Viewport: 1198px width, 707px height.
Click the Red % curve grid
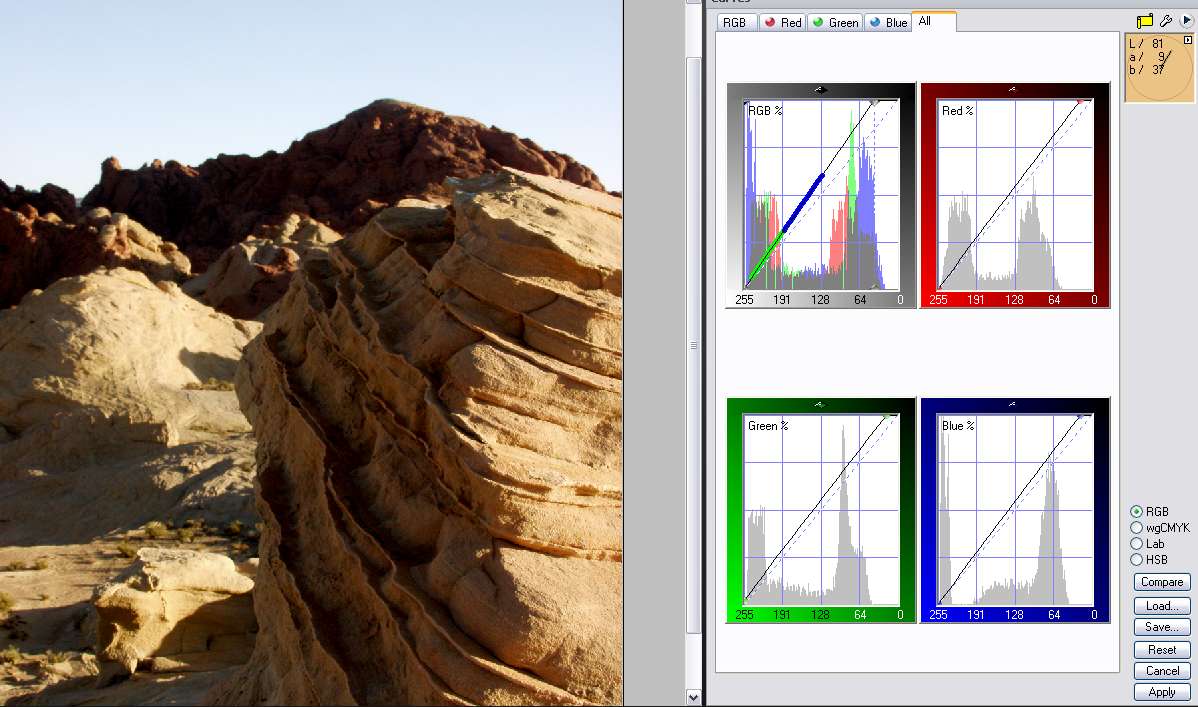pyautogui.click(x=1015, y=195)
